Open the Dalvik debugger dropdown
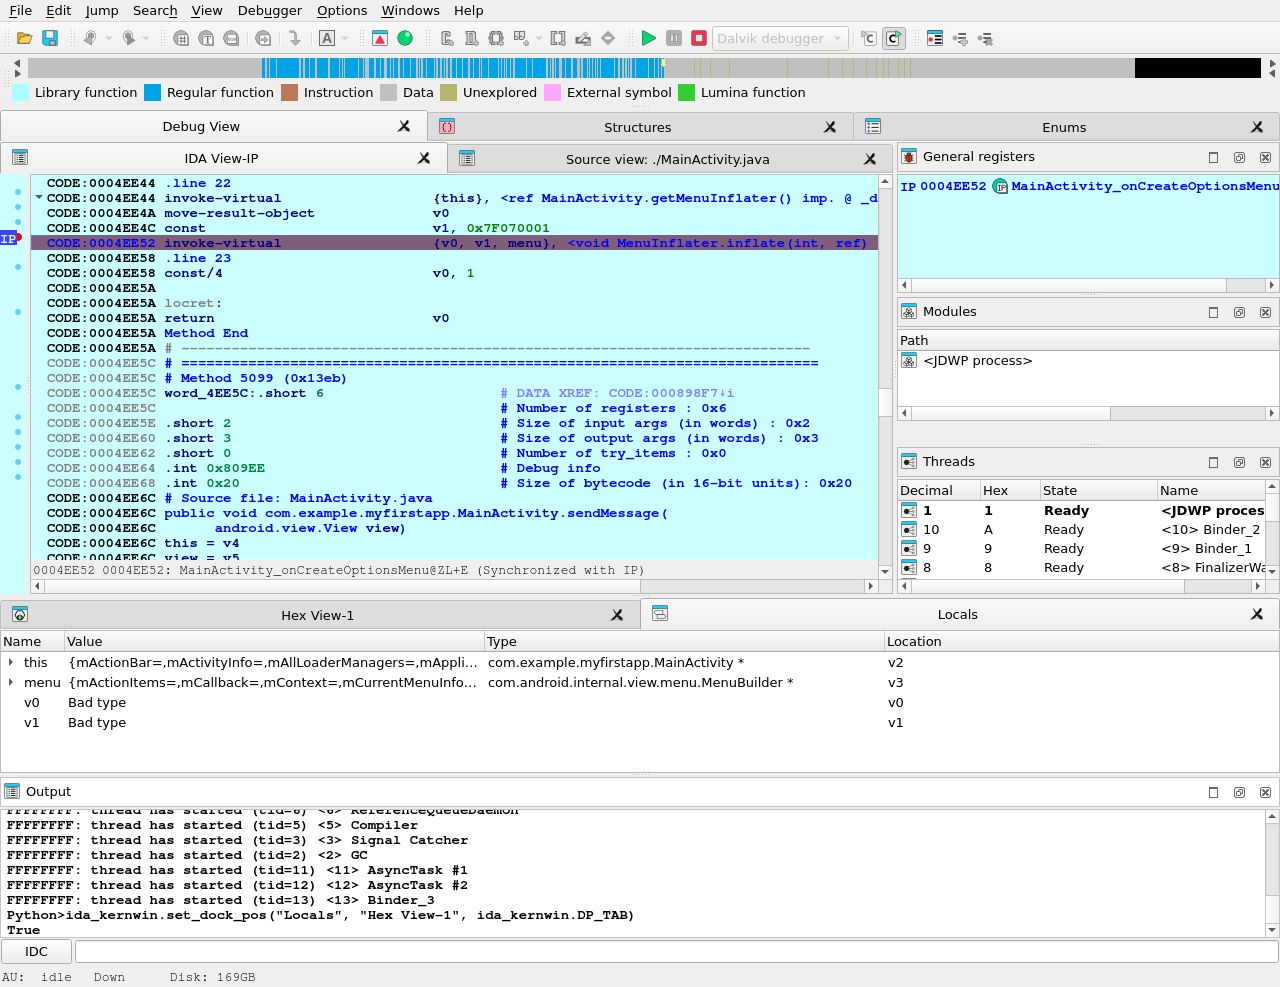 780,38
